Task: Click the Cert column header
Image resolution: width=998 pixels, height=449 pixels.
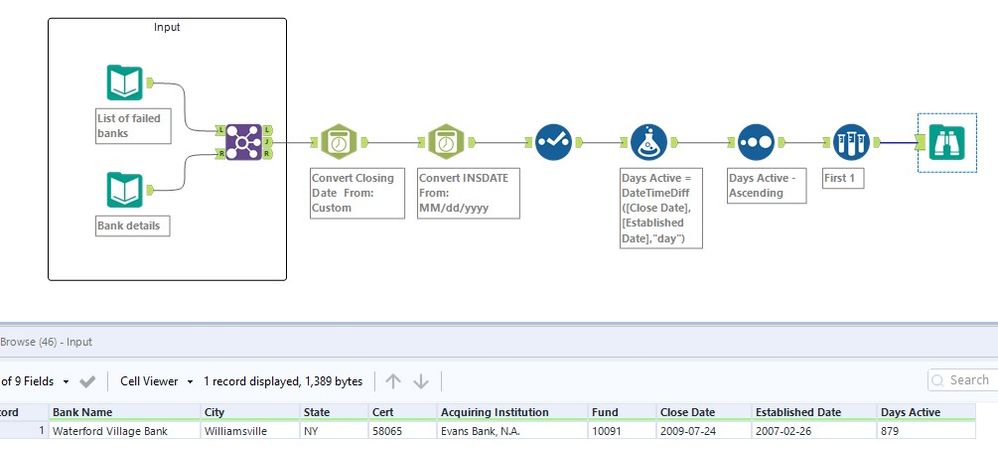Action: click(402, 412)
